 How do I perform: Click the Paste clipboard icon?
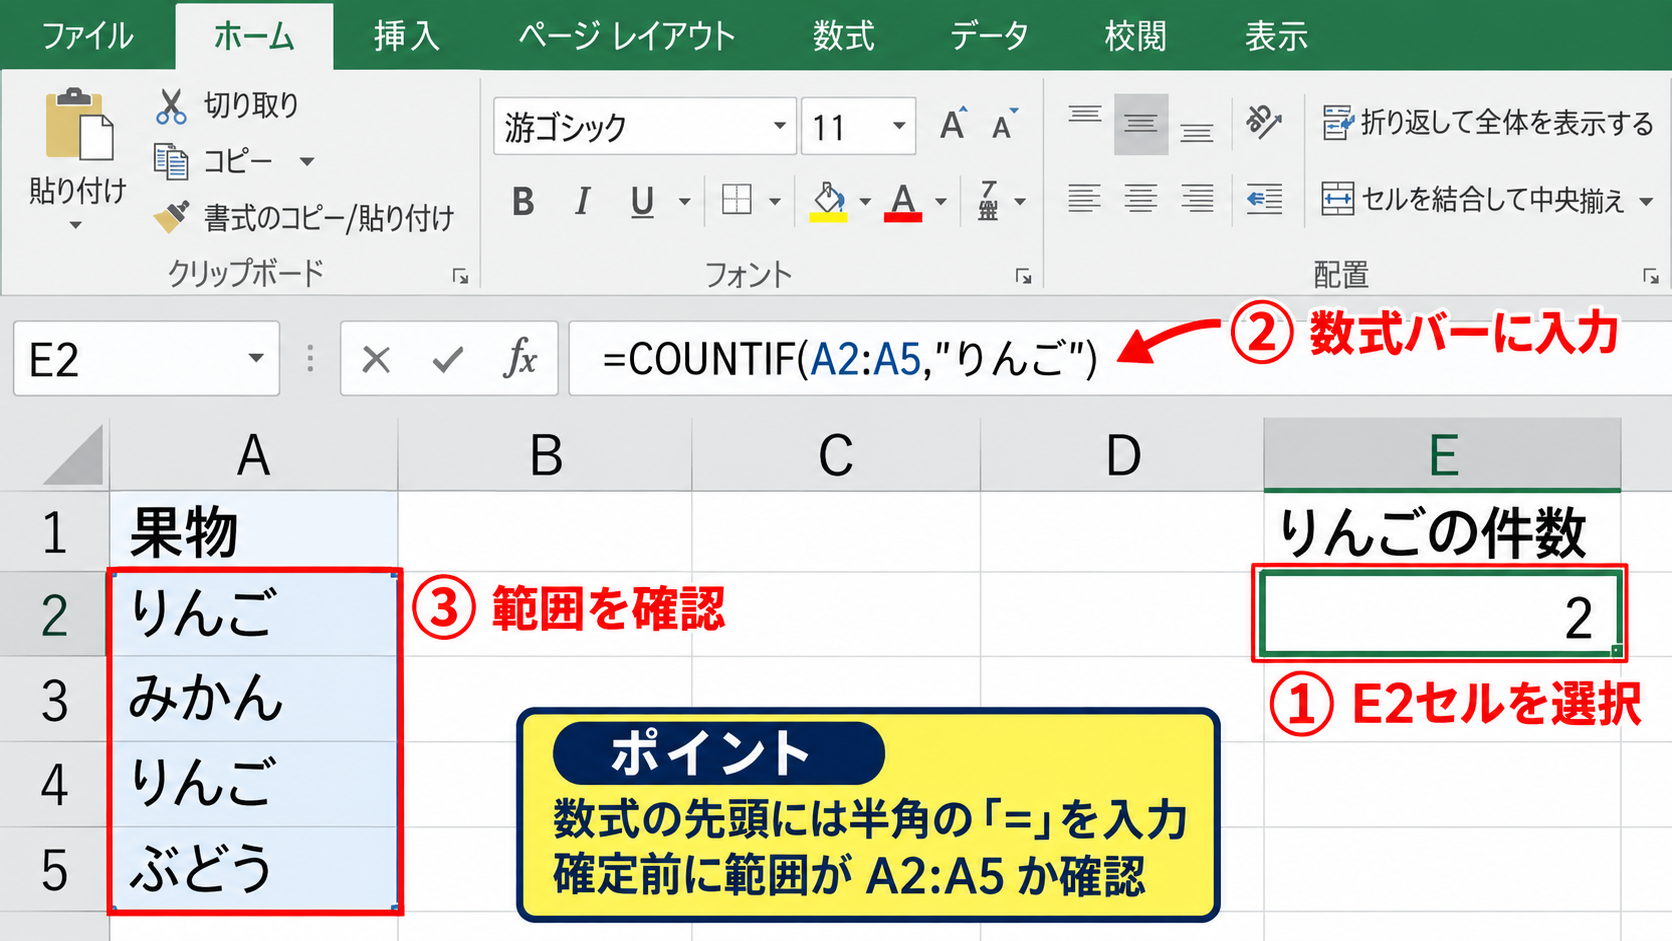click(79, 125)
